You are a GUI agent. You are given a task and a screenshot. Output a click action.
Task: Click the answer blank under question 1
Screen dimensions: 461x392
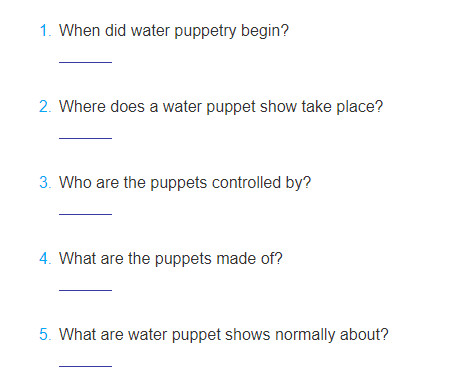pos(85,62)
